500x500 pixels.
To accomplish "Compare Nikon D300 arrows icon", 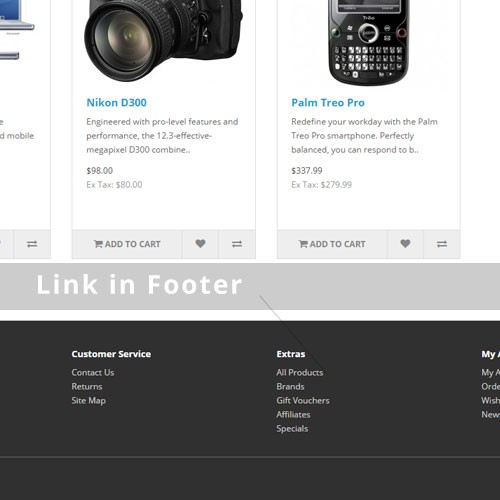I will (x=237, y=244).
